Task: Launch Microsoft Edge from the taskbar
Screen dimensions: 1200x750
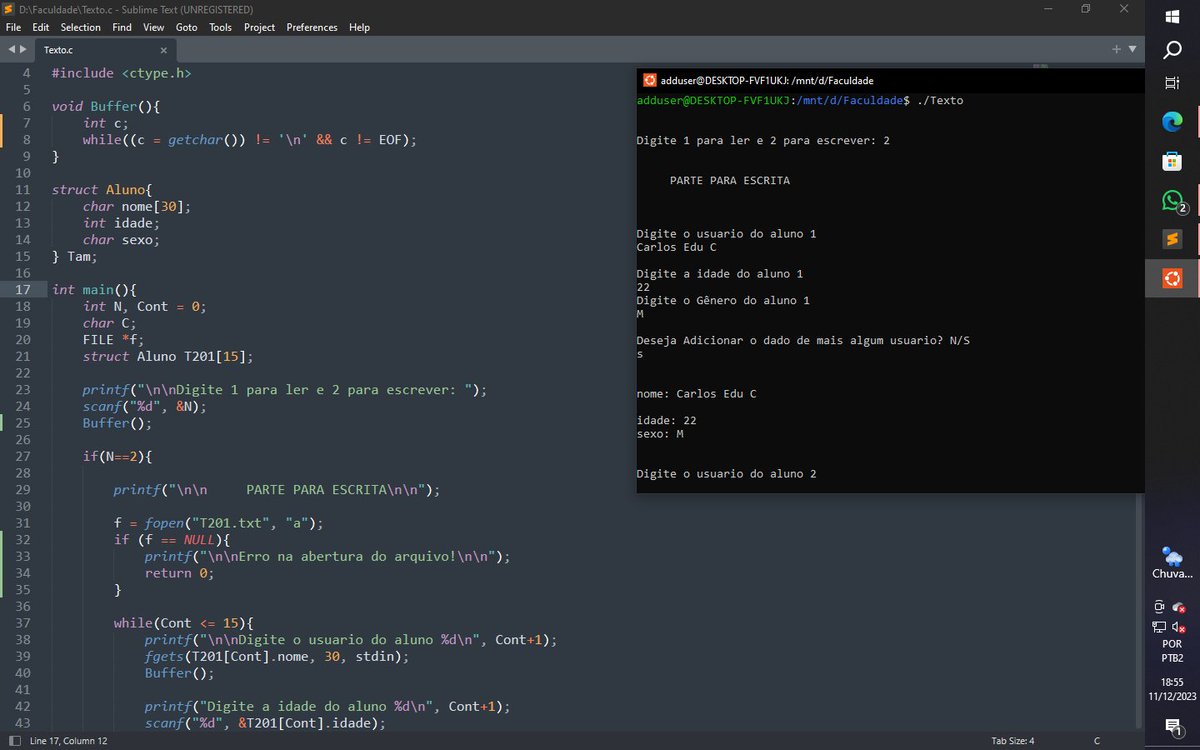Action: (1172, 122)
